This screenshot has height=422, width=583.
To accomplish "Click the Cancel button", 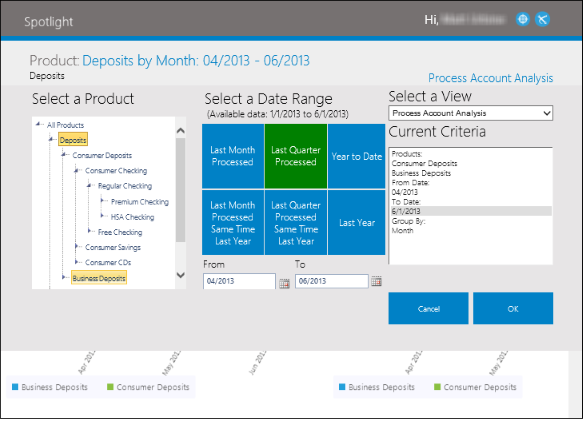I will [428, 308].
